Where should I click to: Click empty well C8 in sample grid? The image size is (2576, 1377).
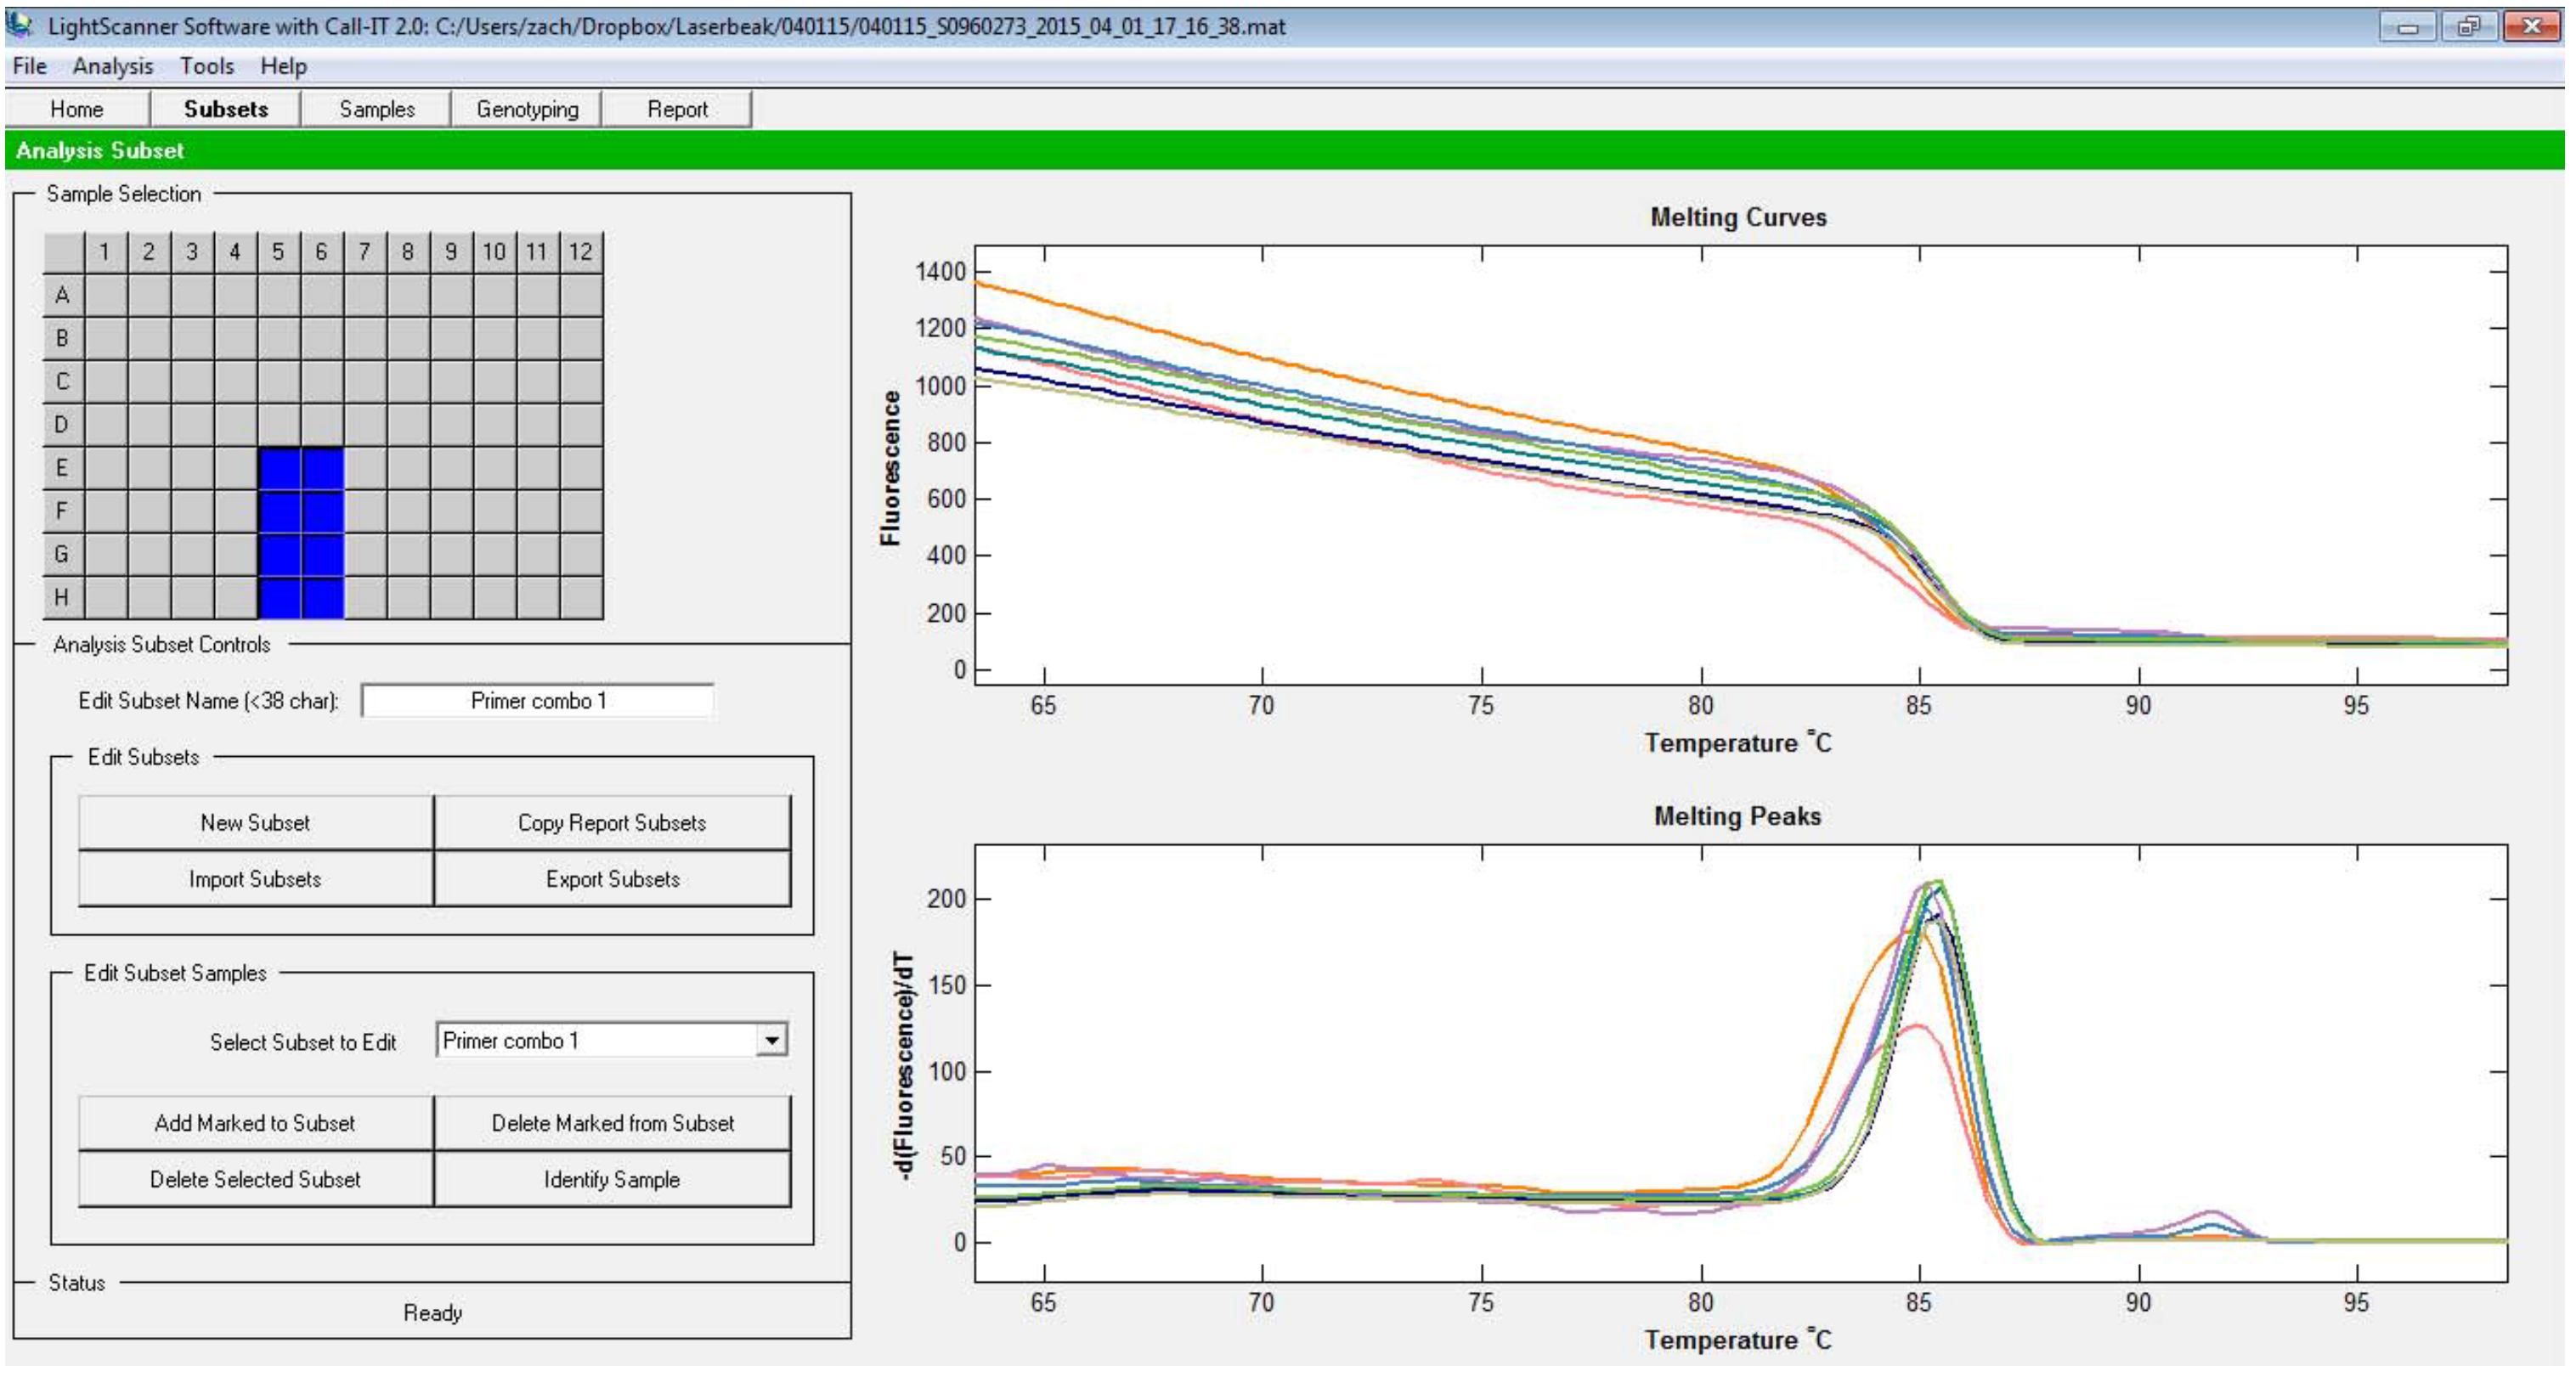click(x=408, y=381)
